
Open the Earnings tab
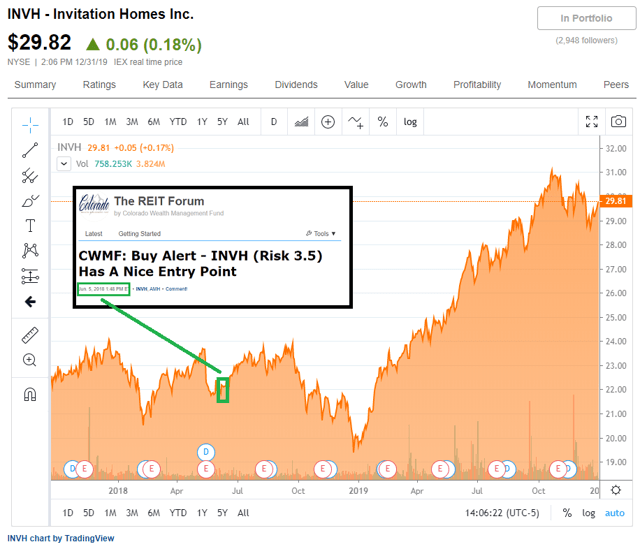229,84
